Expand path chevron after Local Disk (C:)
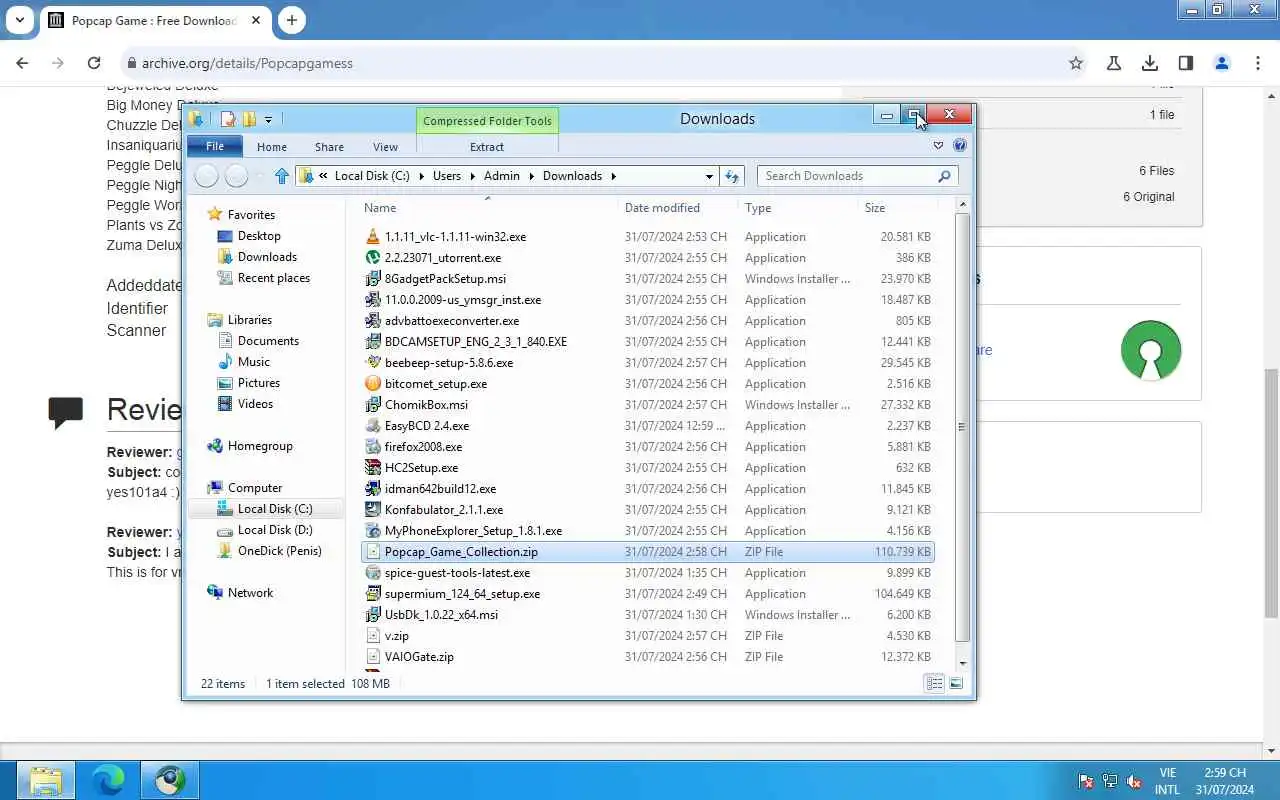1280x800 pixels. point(421,176)
